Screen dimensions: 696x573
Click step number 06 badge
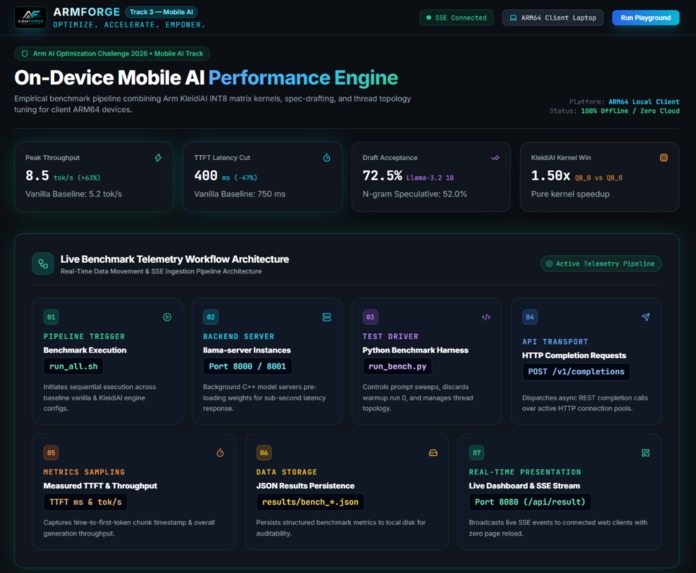[x=264, y=453]
